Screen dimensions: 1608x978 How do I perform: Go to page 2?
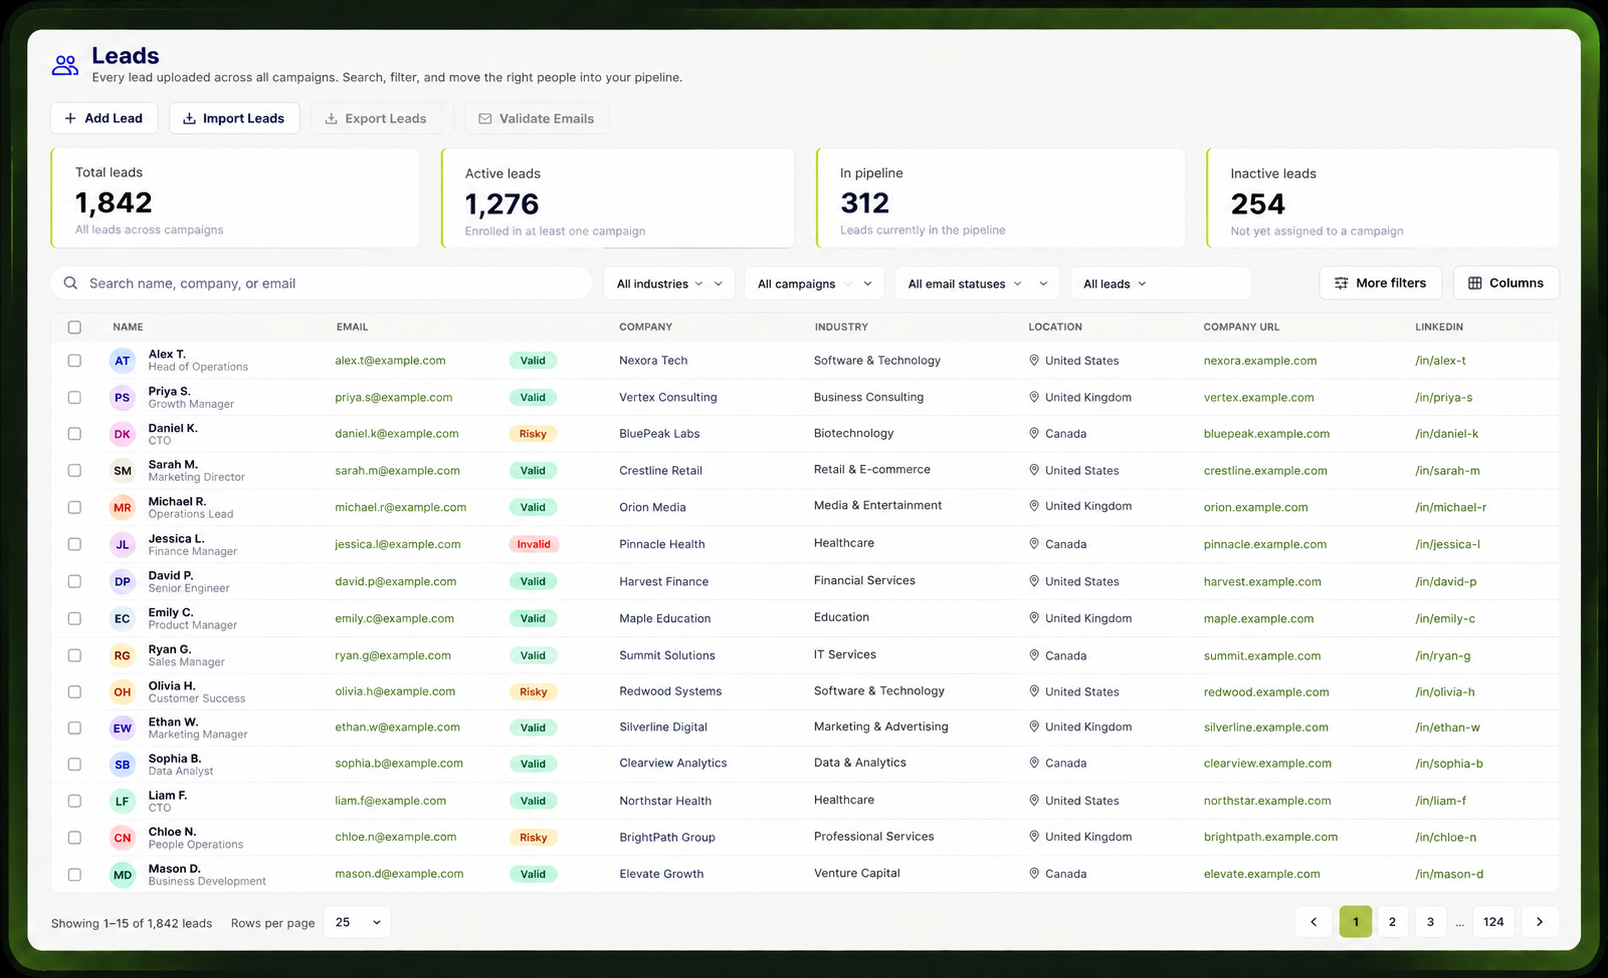[x=1392, y=922]
